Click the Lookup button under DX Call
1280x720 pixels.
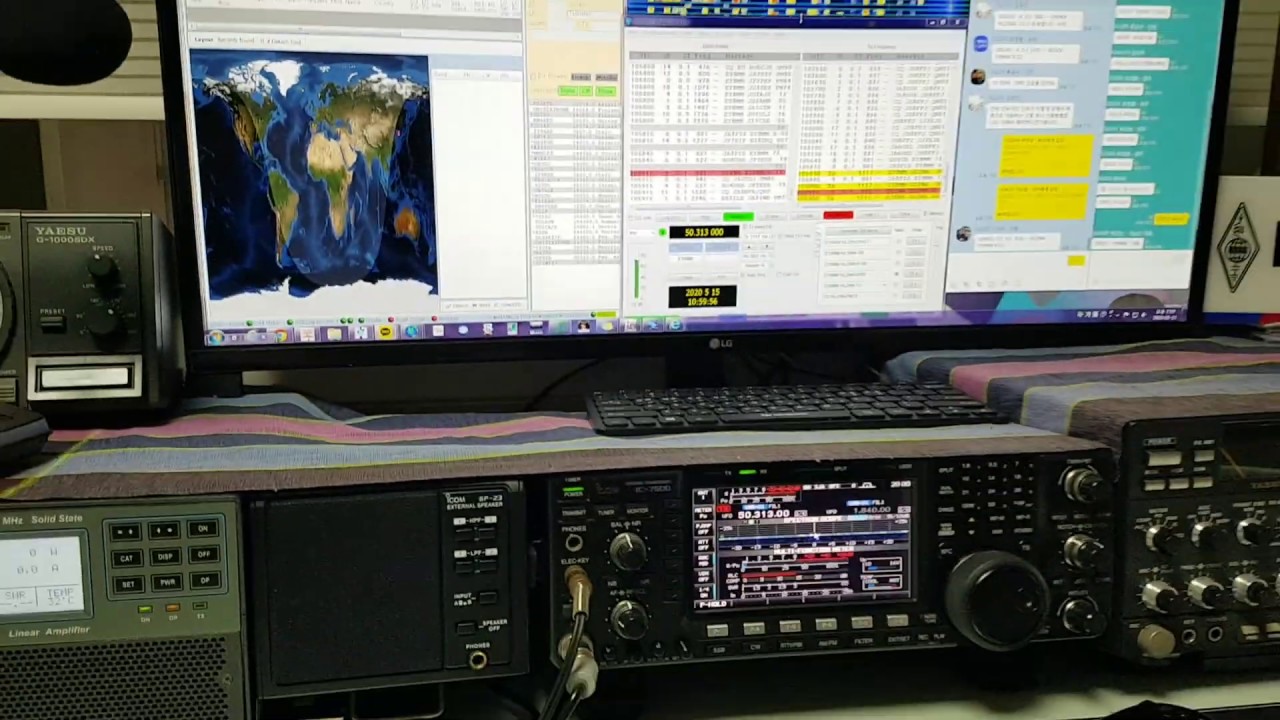pos(685,277)
